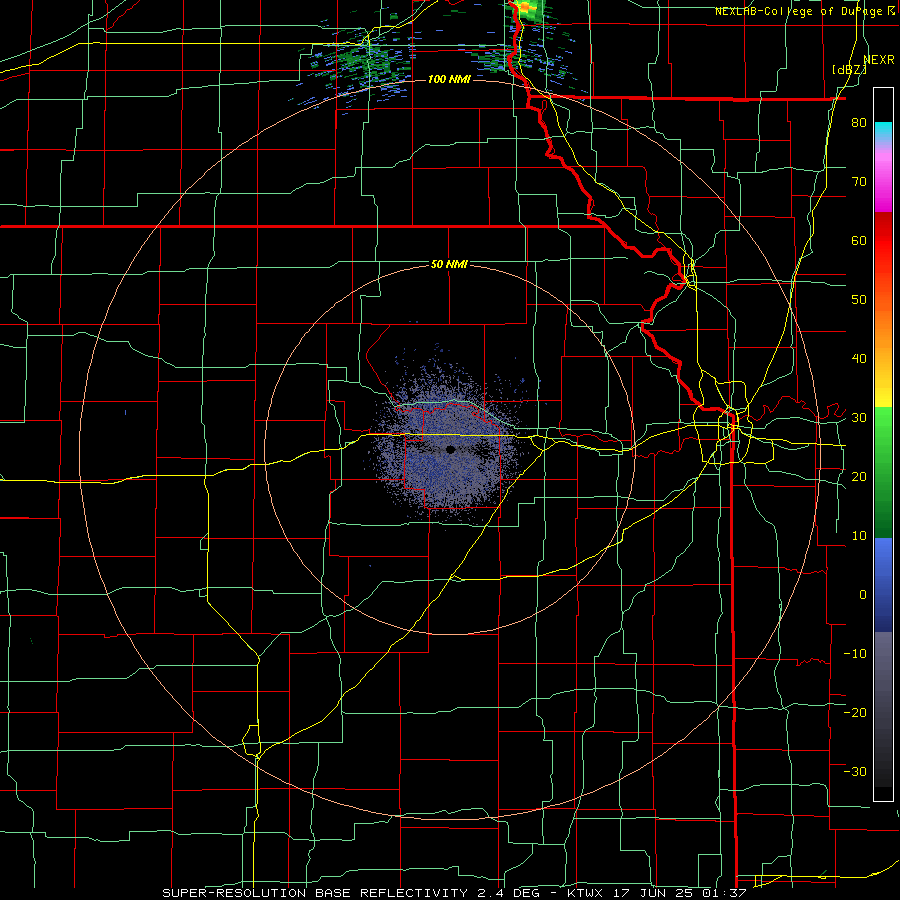The image size is (900, 900).
Task: Click the blue band of the color scale
Action: coord(883,585)
